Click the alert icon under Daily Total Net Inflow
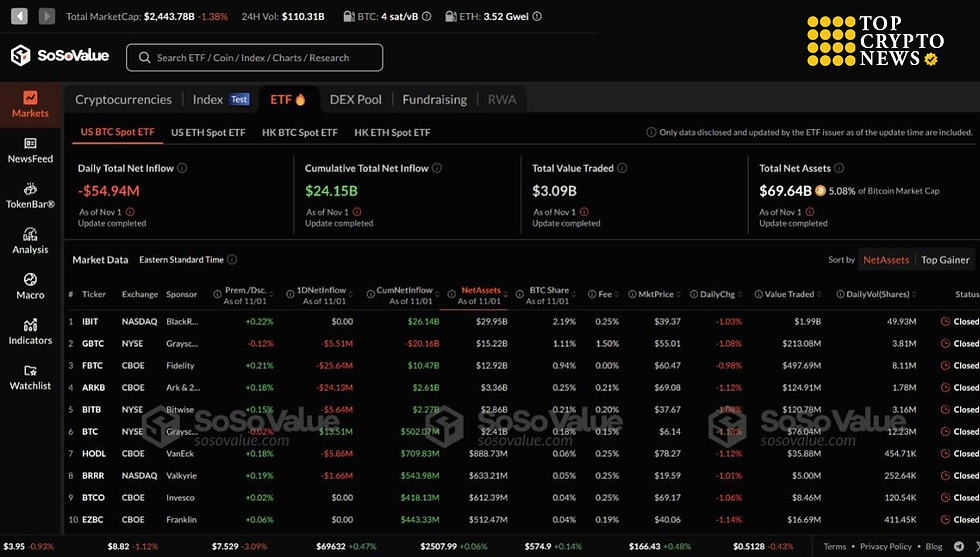 (x=130, y=212)
